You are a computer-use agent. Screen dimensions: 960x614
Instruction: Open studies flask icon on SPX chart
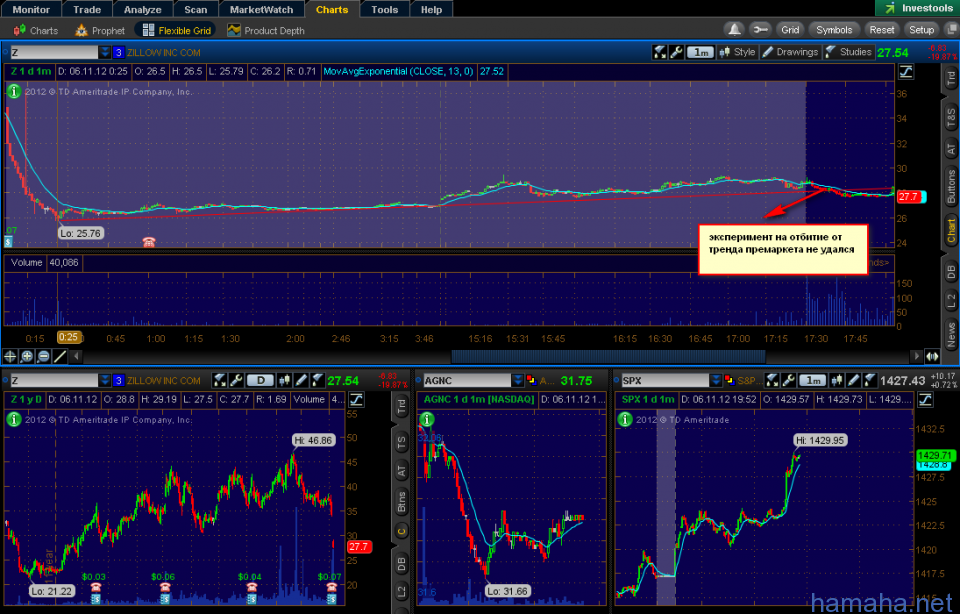(x=869, y=380)
